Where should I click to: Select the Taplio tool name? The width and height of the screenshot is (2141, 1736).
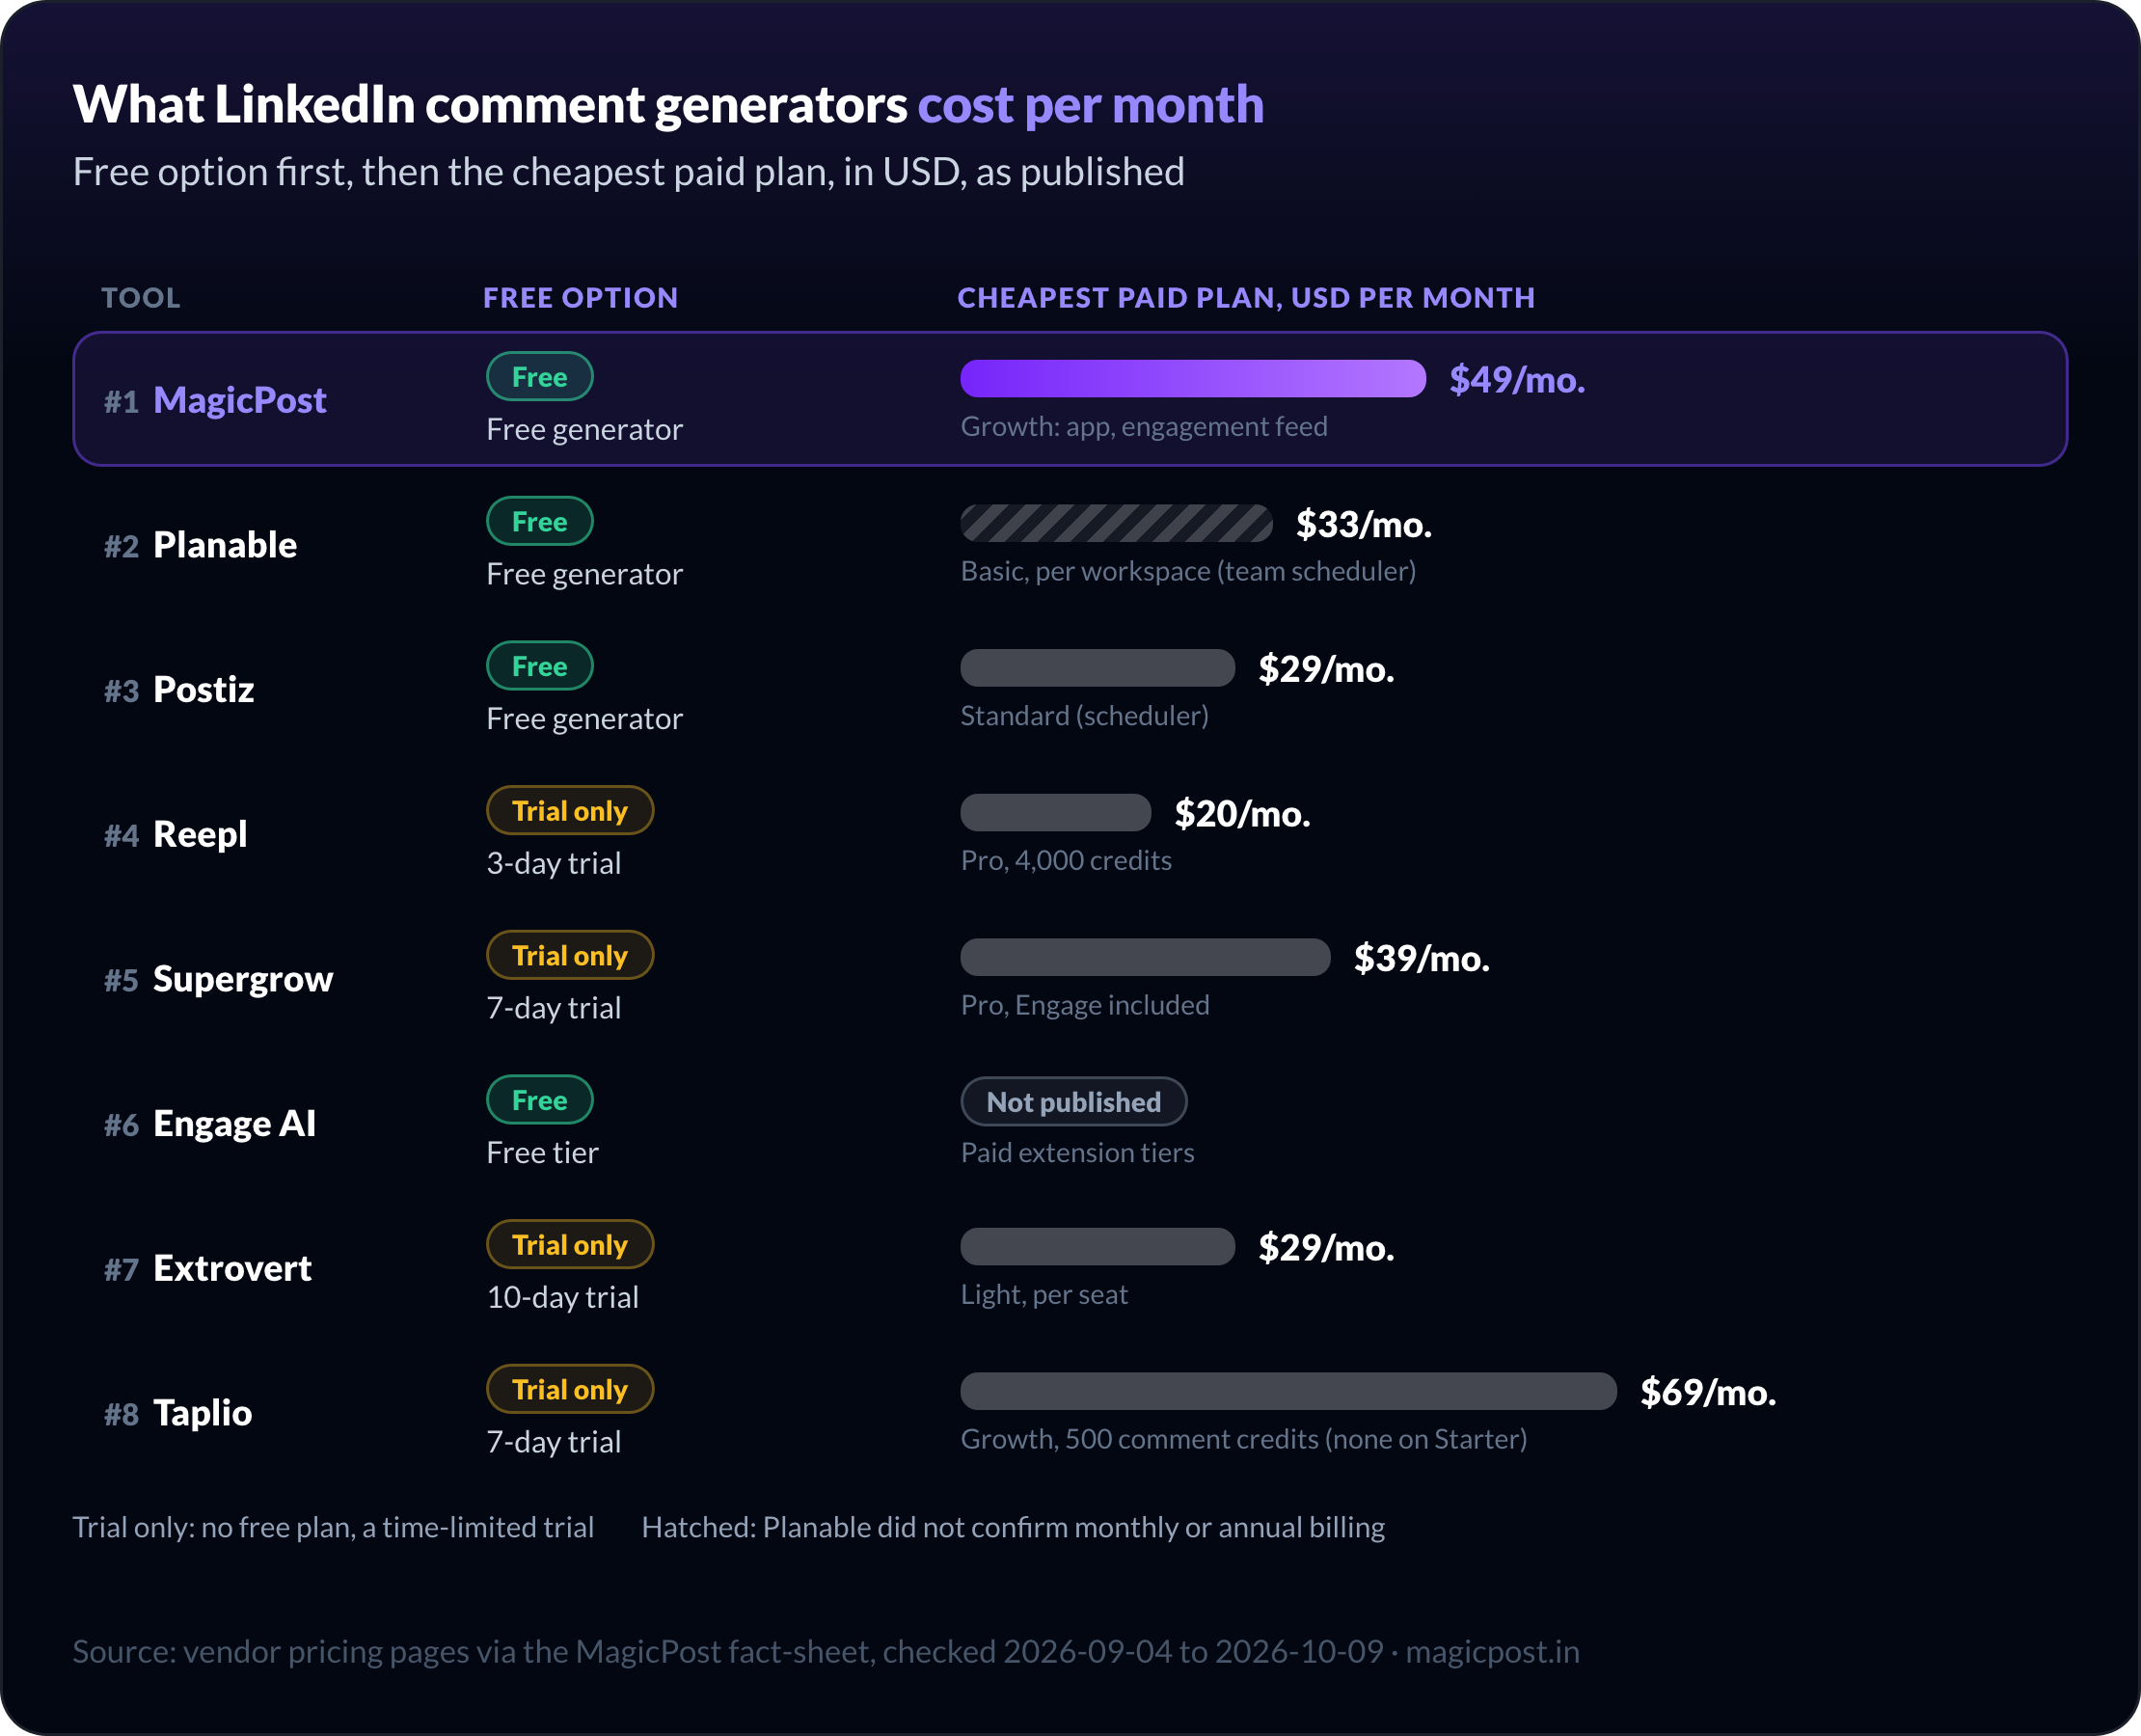pos(203,1413)
